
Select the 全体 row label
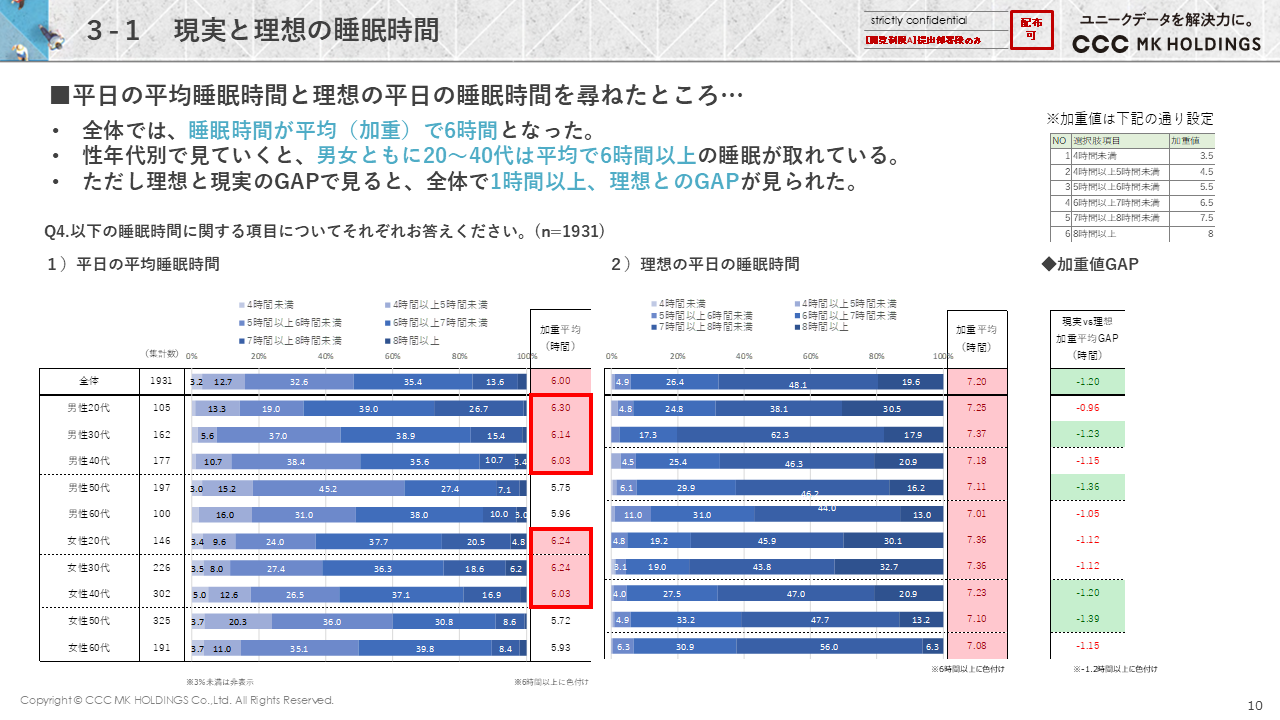89,381
